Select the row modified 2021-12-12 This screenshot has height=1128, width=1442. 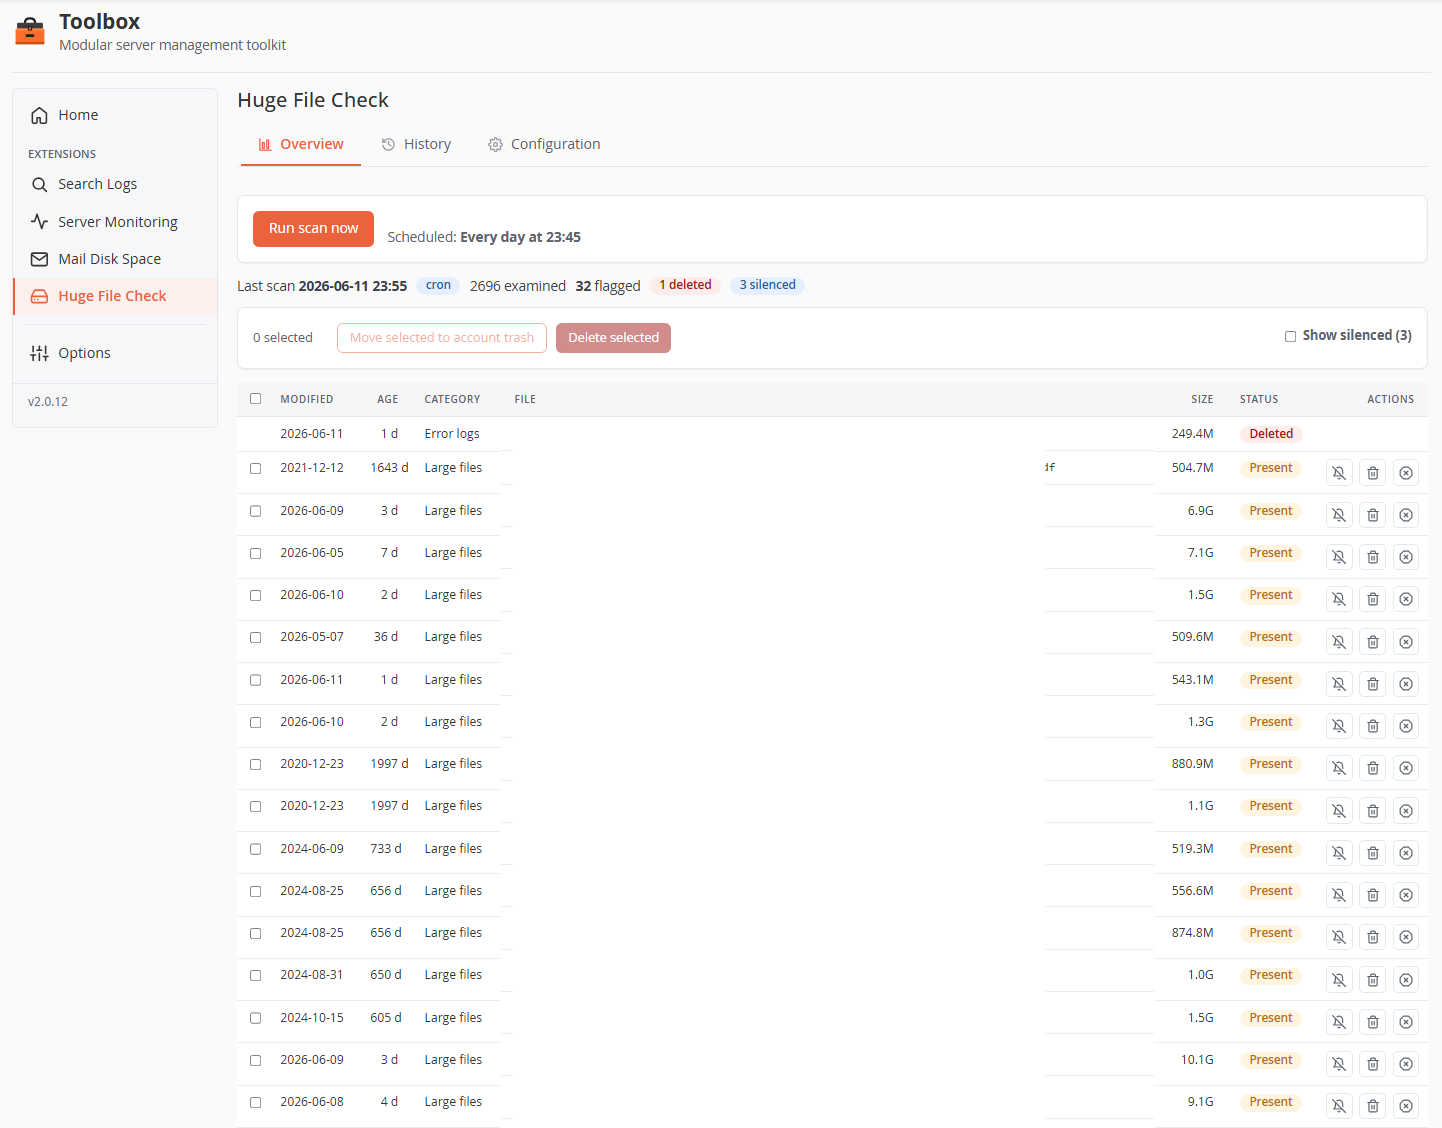(256, 468)
